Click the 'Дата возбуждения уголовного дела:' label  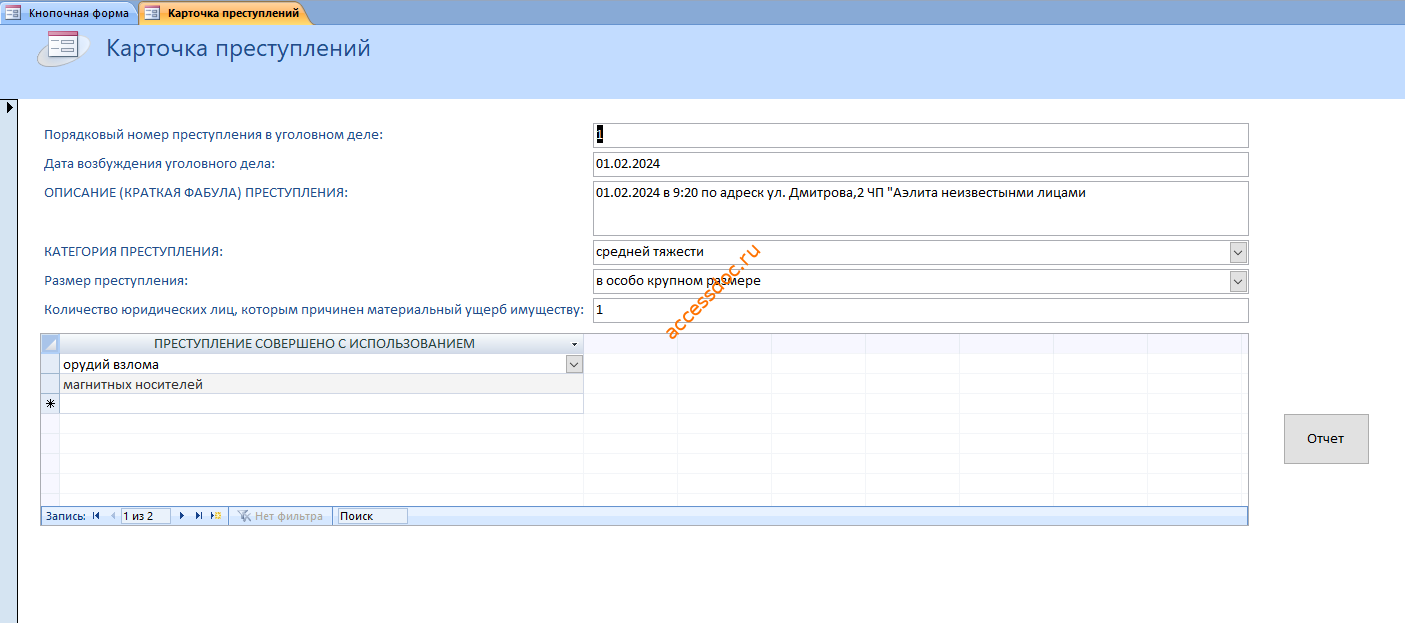pos(159,164)
